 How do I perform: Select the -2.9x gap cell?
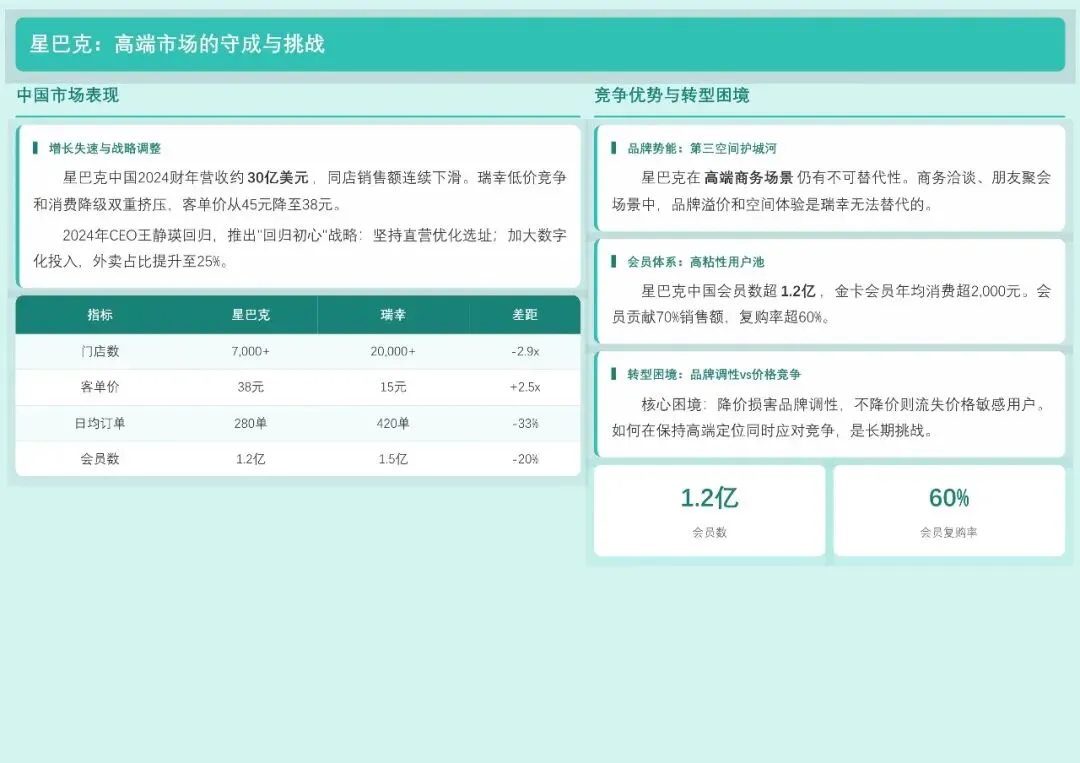525,351
